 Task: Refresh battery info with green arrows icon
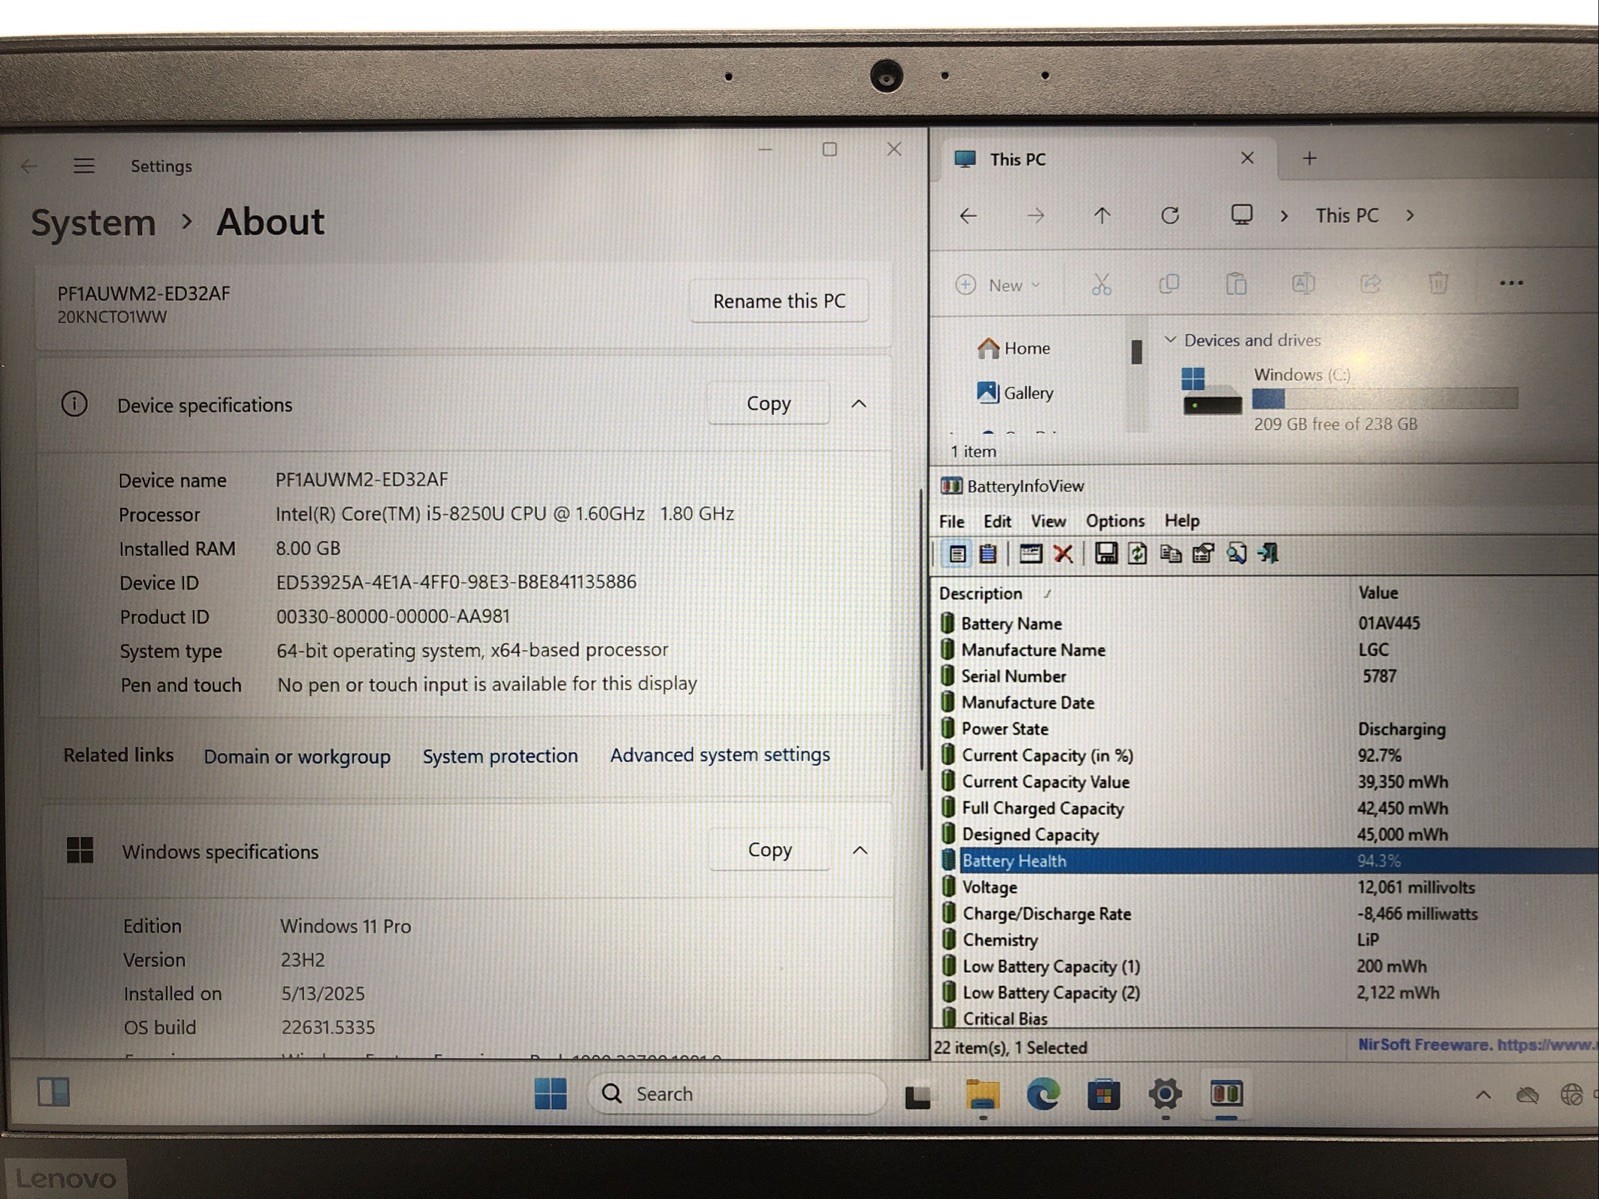coord(1138,553)
